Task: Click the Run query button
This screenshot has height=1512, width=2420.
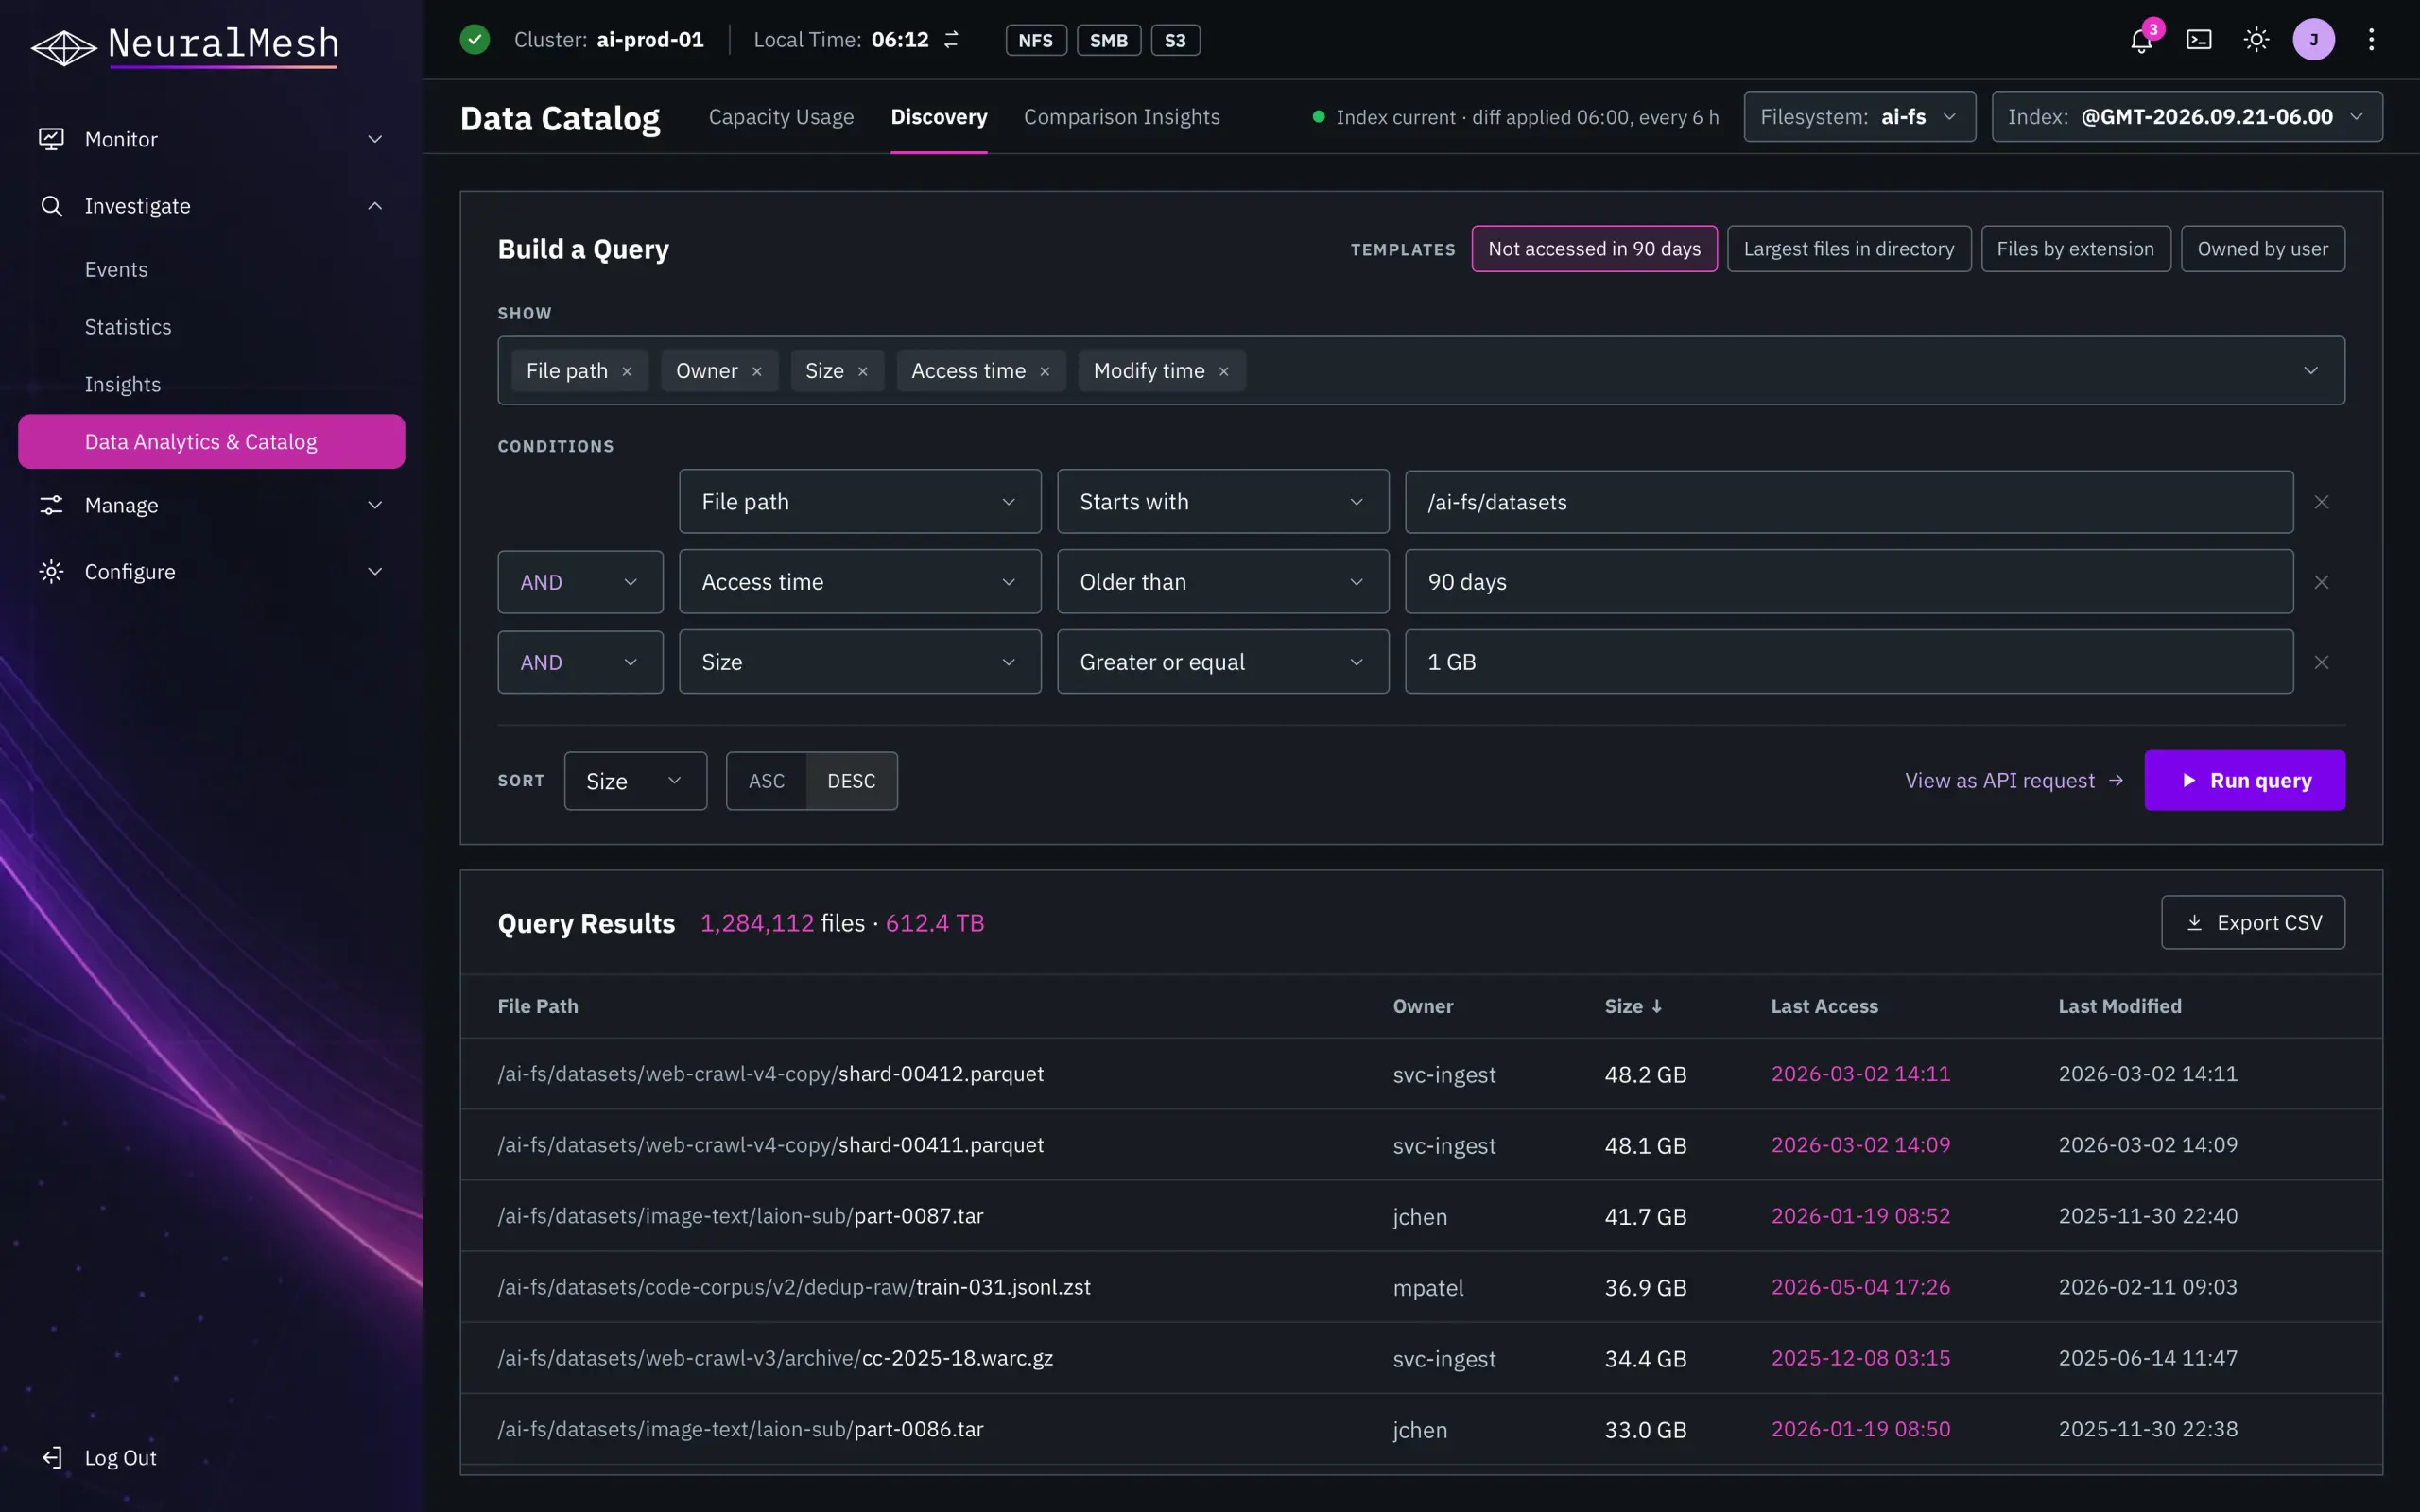Action: click(x=2244, y=781)
